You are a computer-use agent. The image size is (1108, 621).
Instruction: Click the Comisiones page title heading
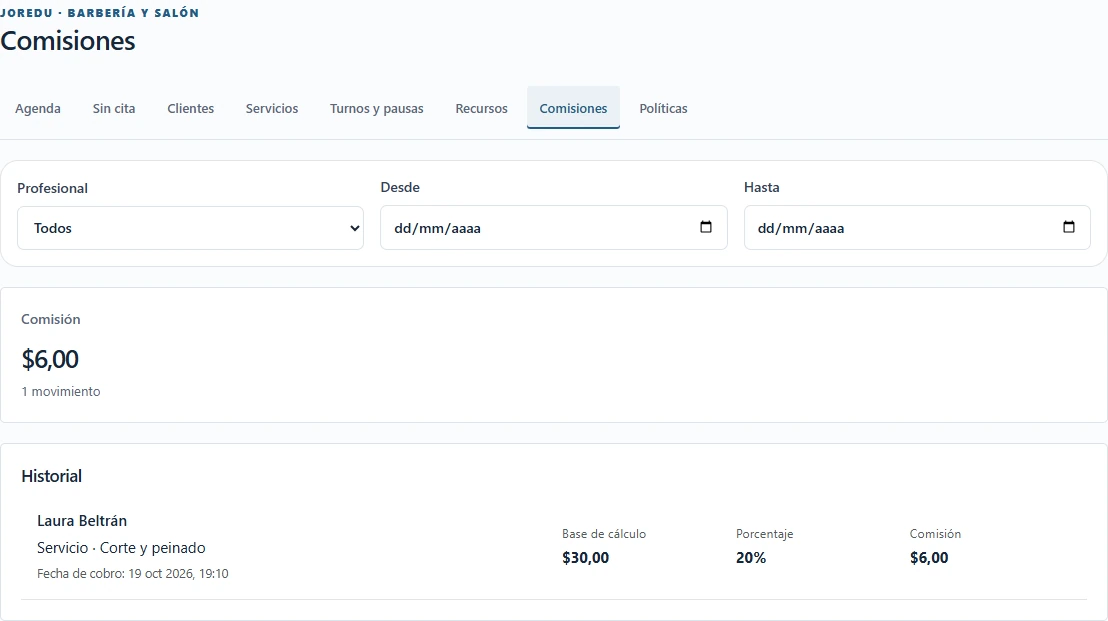pos(68,41)
